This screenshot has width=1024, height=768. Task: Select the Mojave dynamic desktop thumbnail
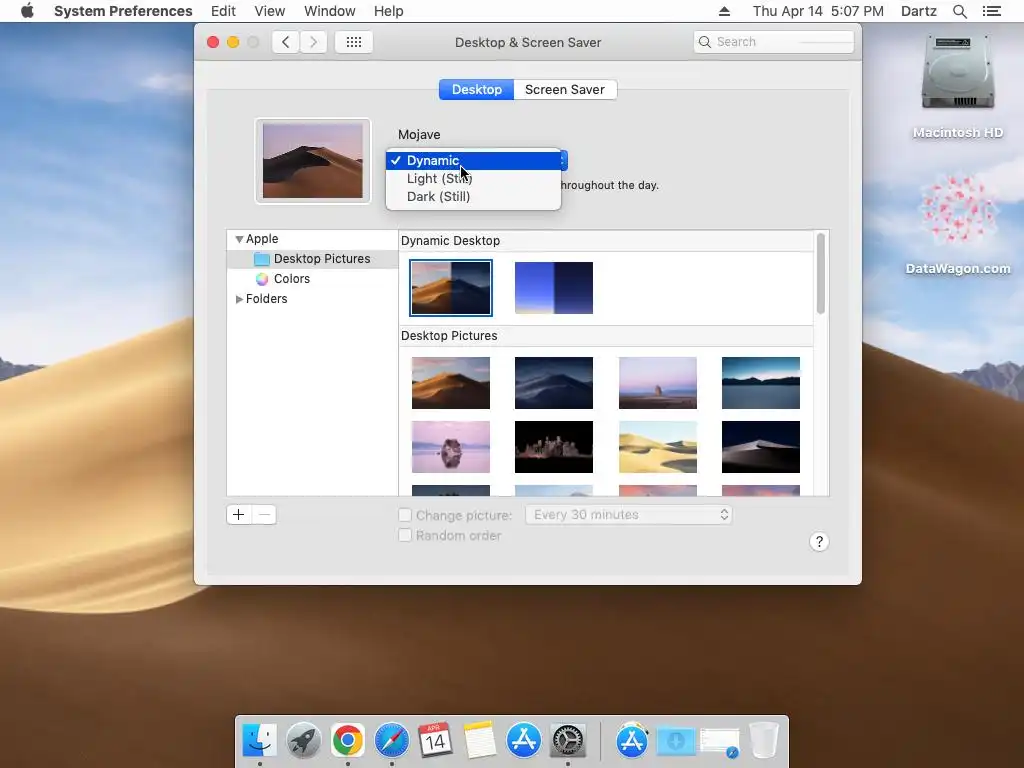tap(451, 288)
